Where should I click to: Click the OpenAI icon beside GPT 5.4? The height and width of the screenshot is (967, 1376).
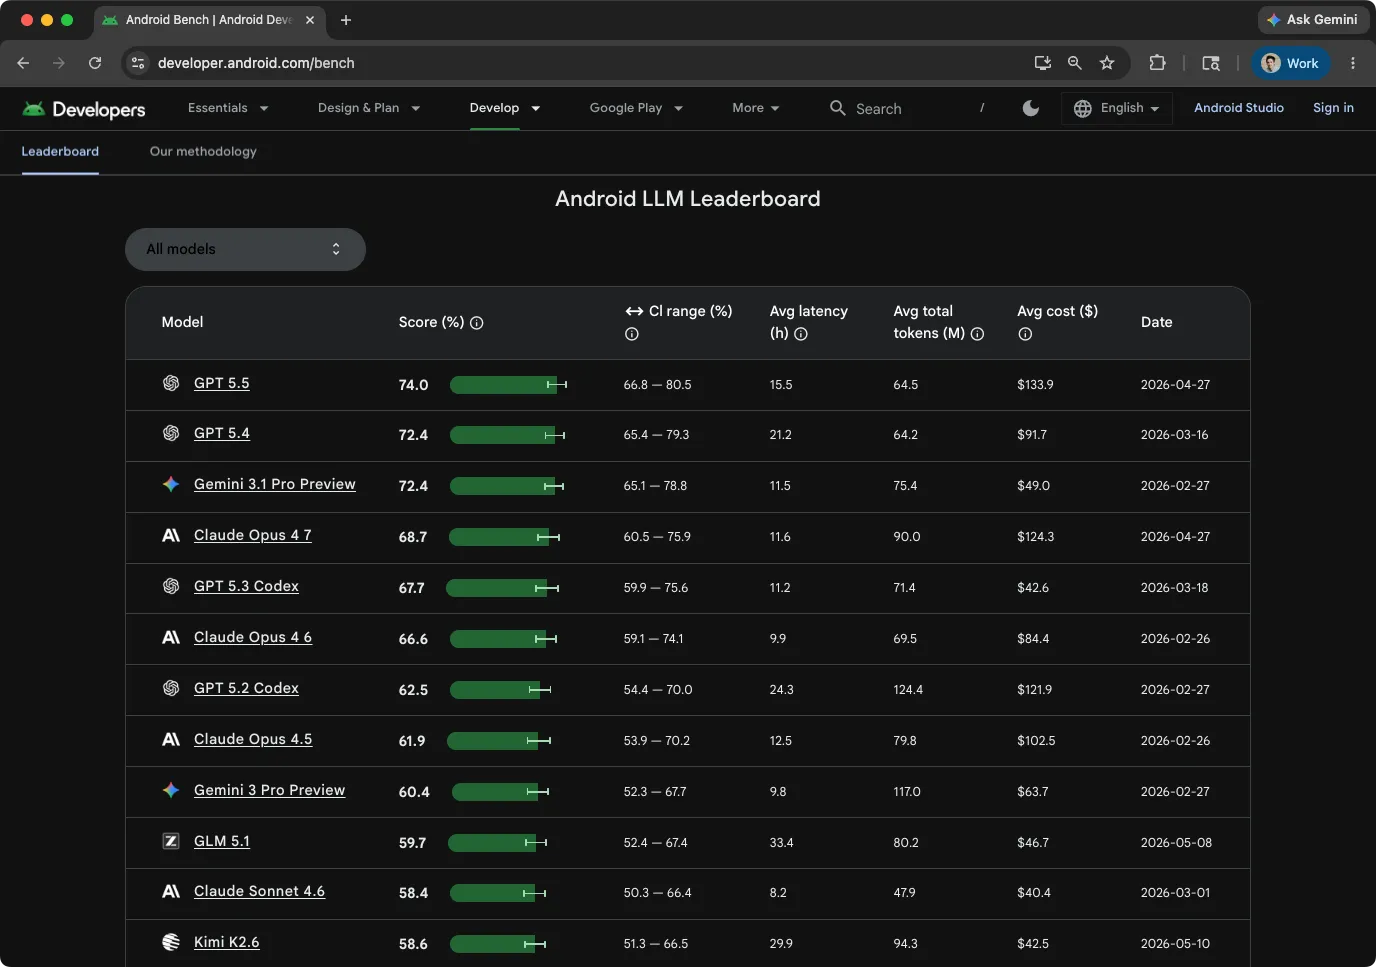pos(171,433)
